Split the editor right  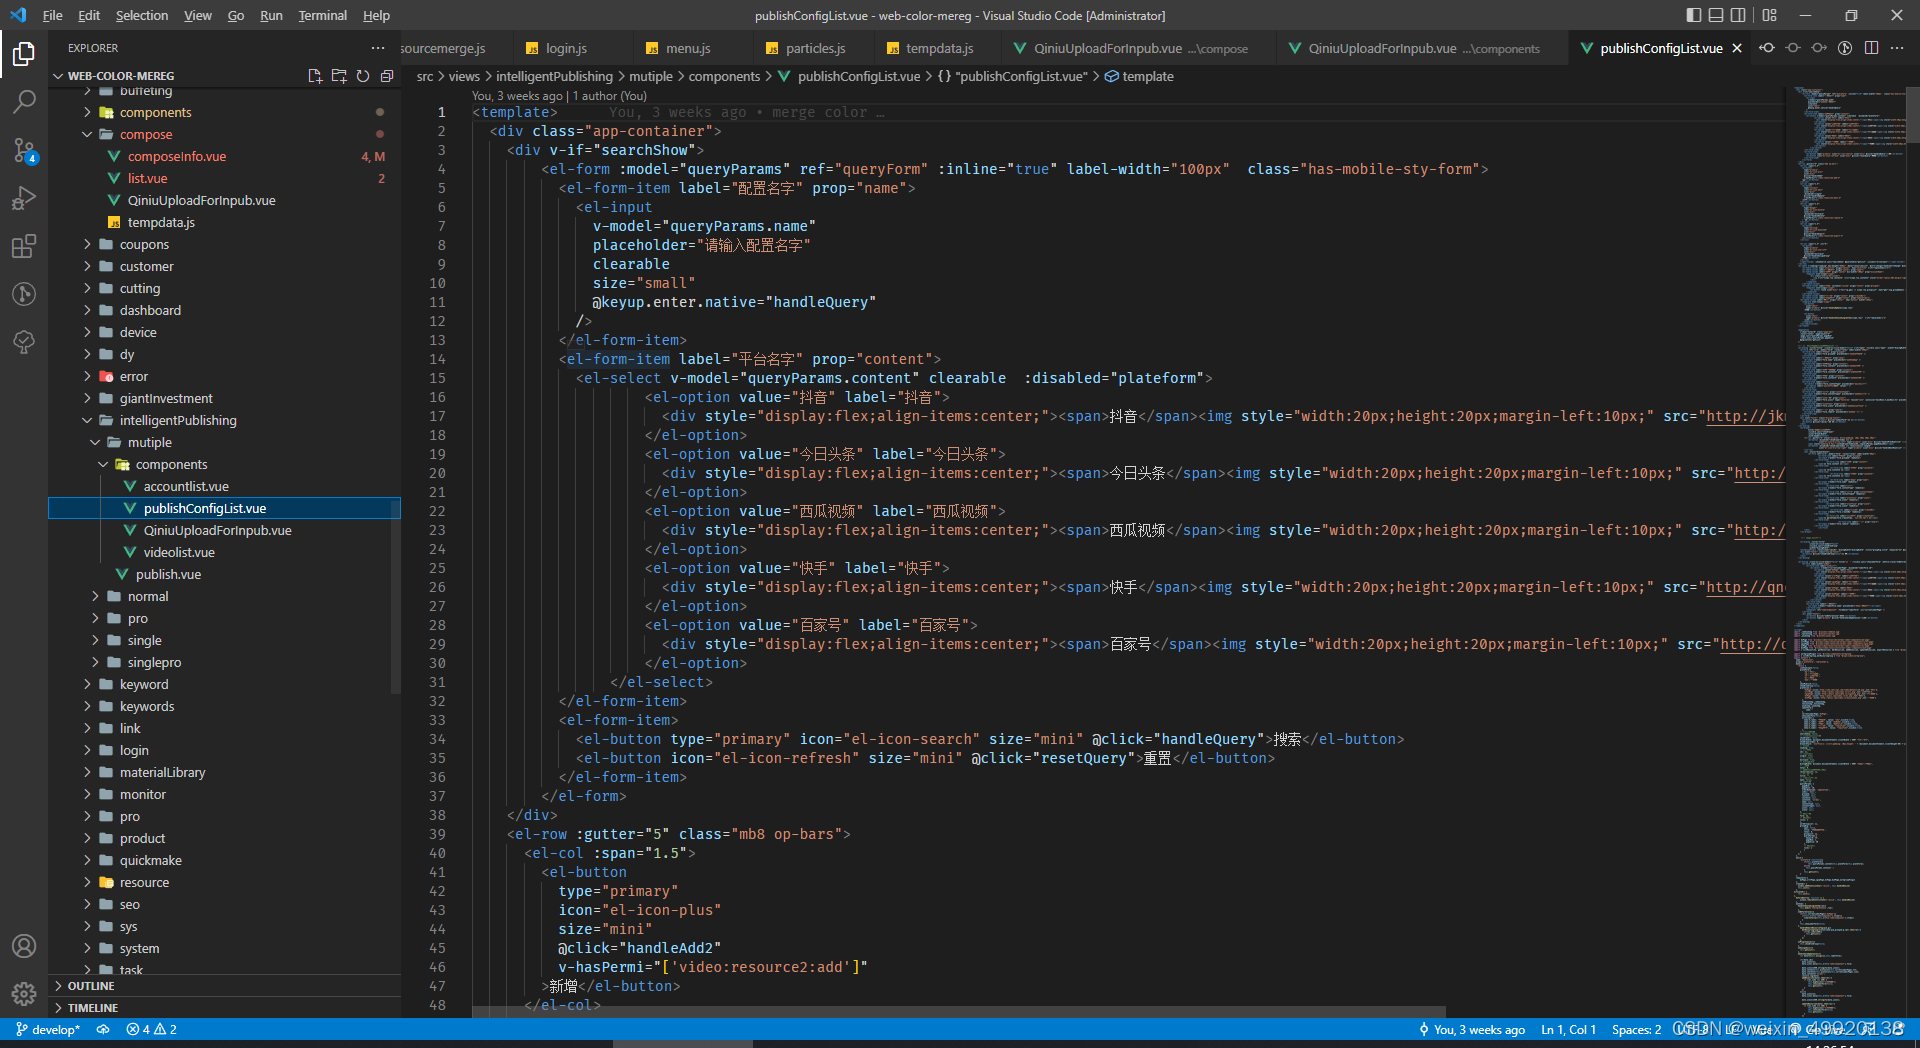[1871, 48]
